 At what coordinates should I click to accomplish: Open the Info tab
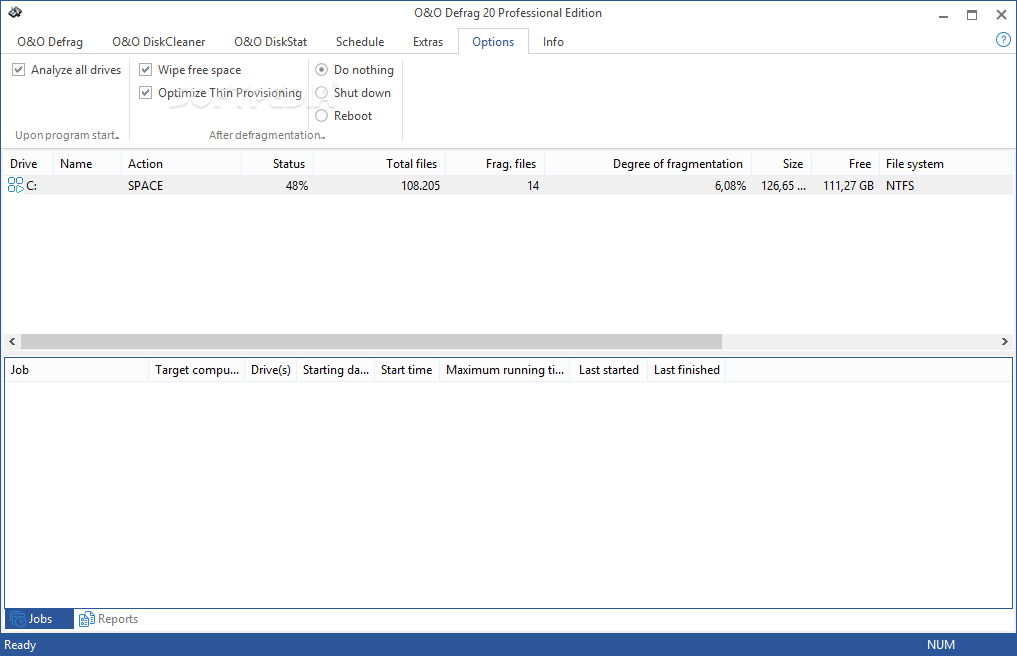(x=553, y=42)
